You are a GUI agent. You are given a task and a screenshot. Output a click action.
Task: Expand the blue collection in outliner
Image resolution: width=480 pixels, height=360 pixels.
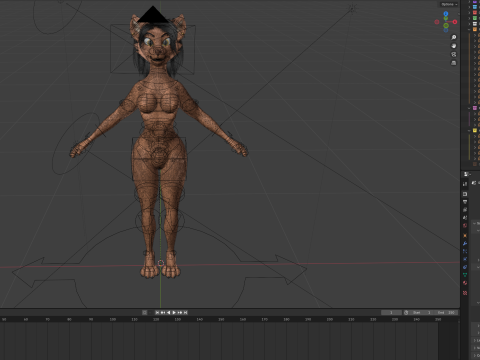(x=469, y=7)
